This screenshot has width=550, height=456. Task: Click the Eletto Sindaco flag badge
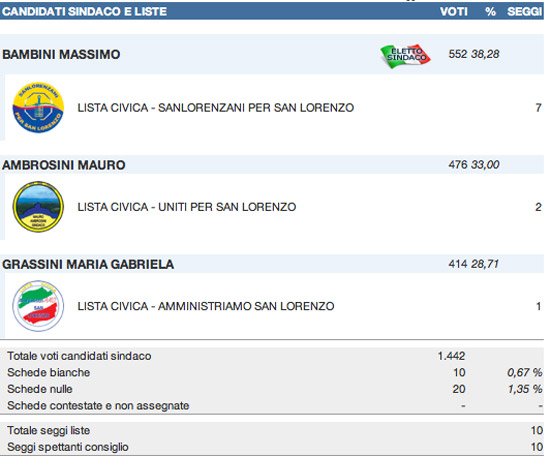click(x=405, y=56)
